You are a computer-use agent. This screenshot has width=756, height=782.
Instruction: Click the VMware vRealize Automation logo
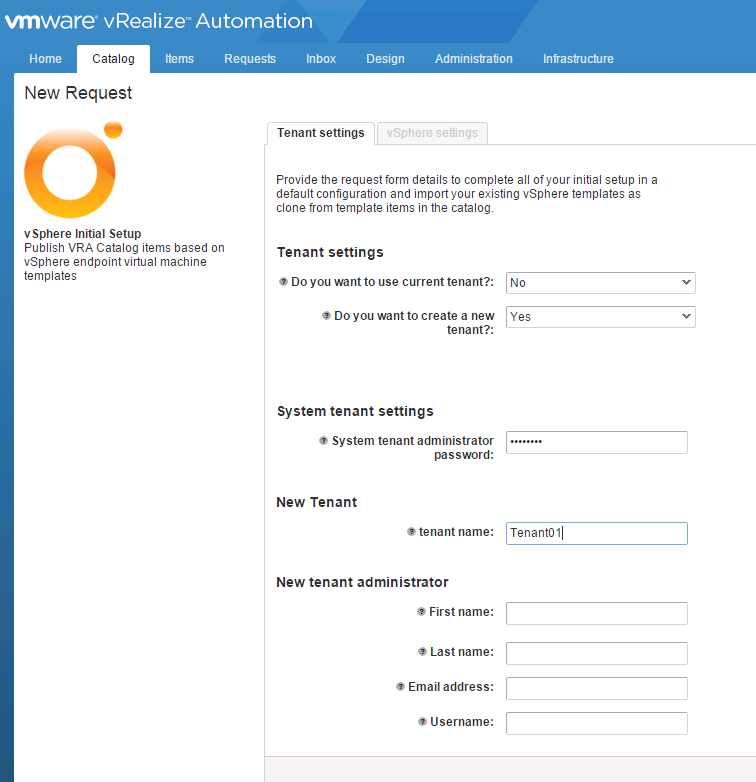point(159,21)
